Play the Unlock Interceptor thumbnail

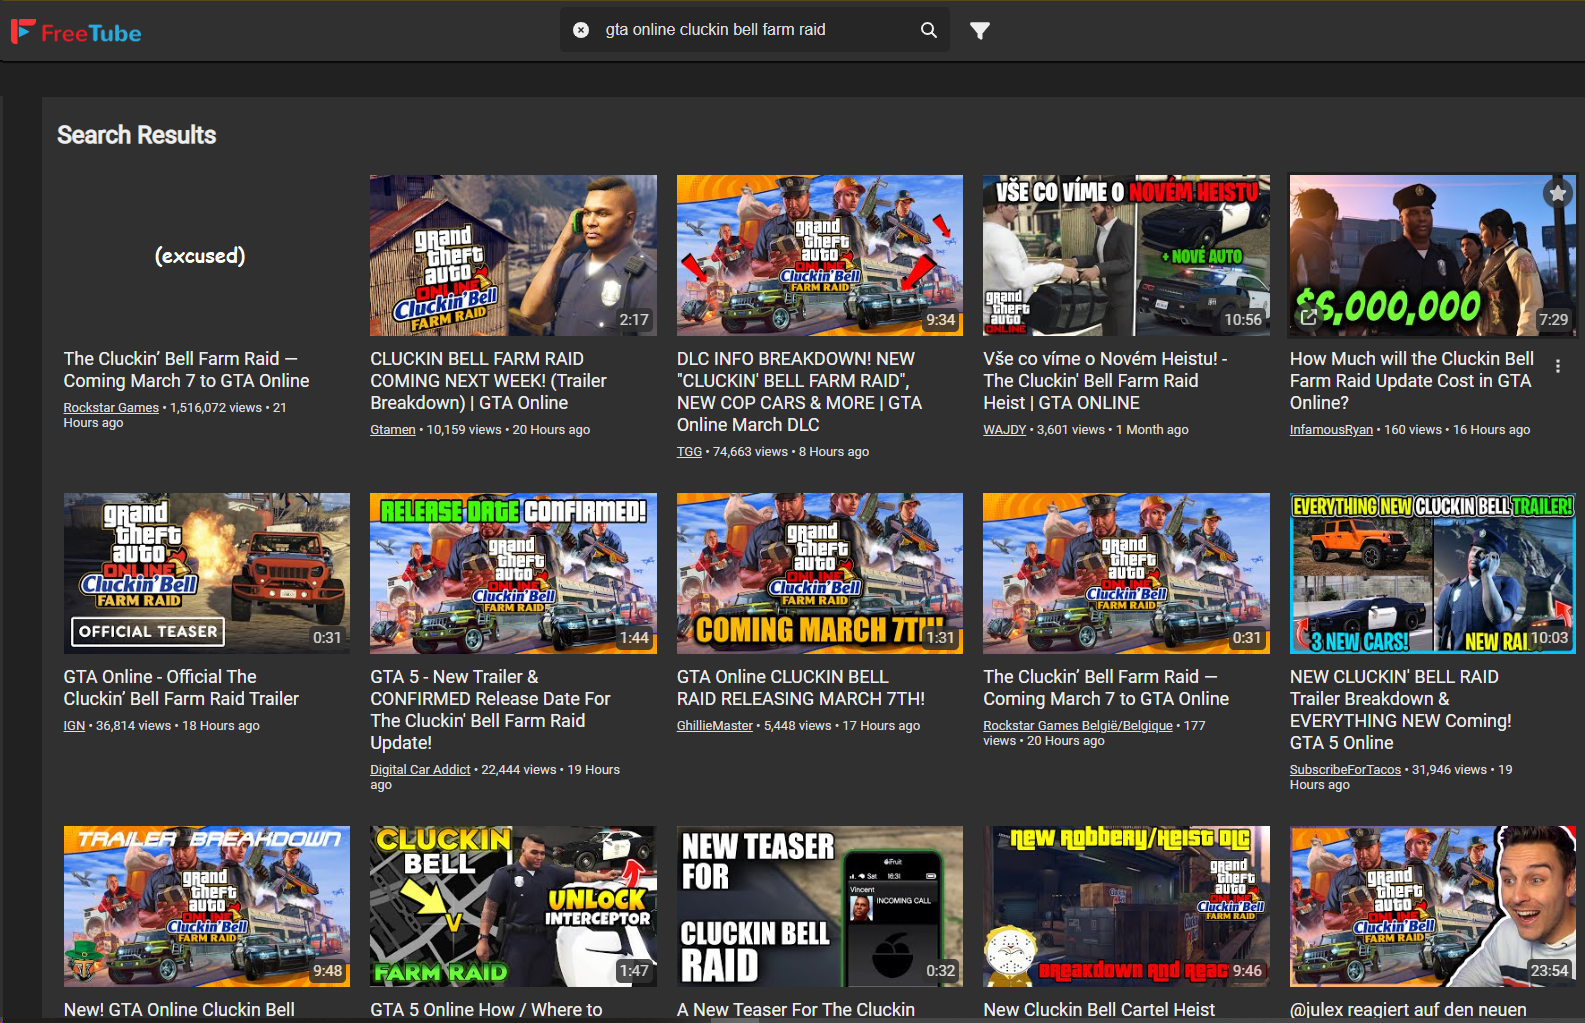pos(513,906)
